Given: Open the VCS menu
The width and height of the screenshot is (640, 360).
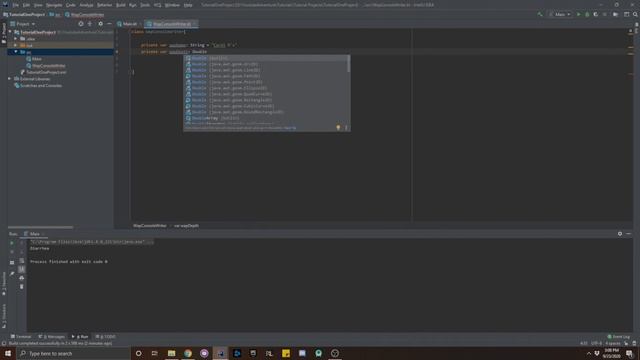Looking at the screenshot, I should pos(158,5).
